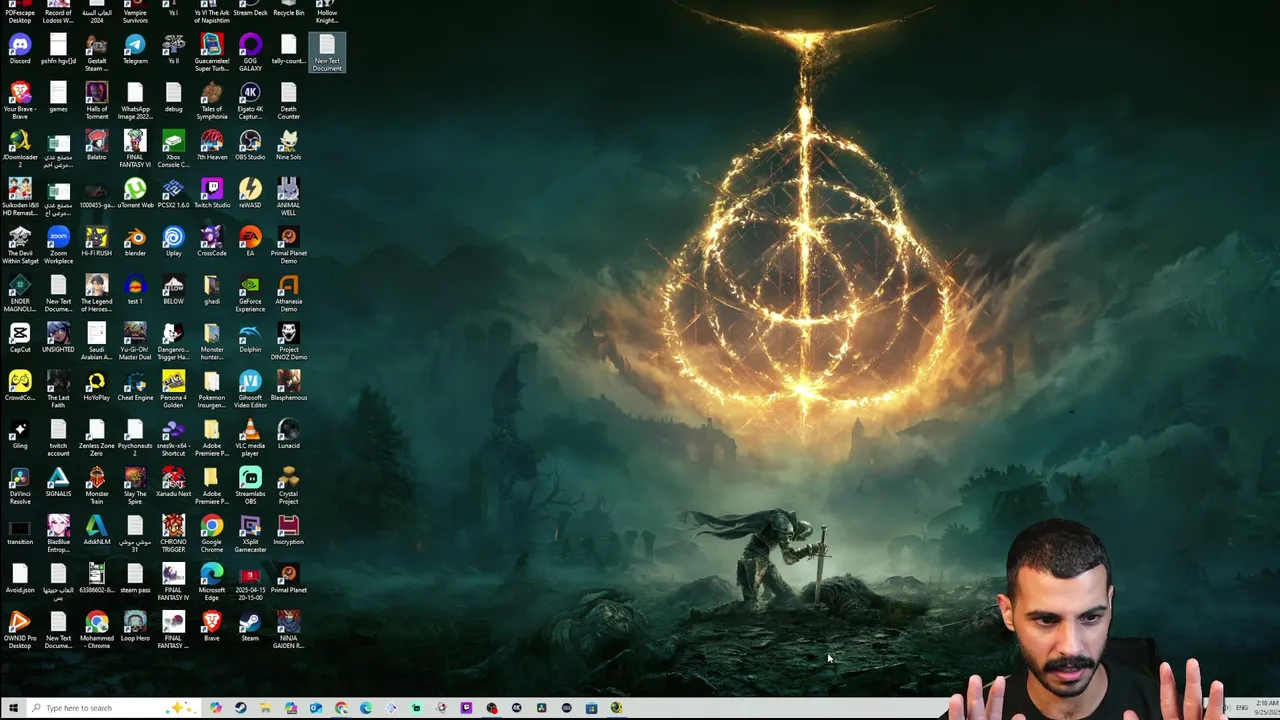Open the Microsoft Edge desktop shortcut
This screenshot has height=720, width=1280.
click(212, 582)
